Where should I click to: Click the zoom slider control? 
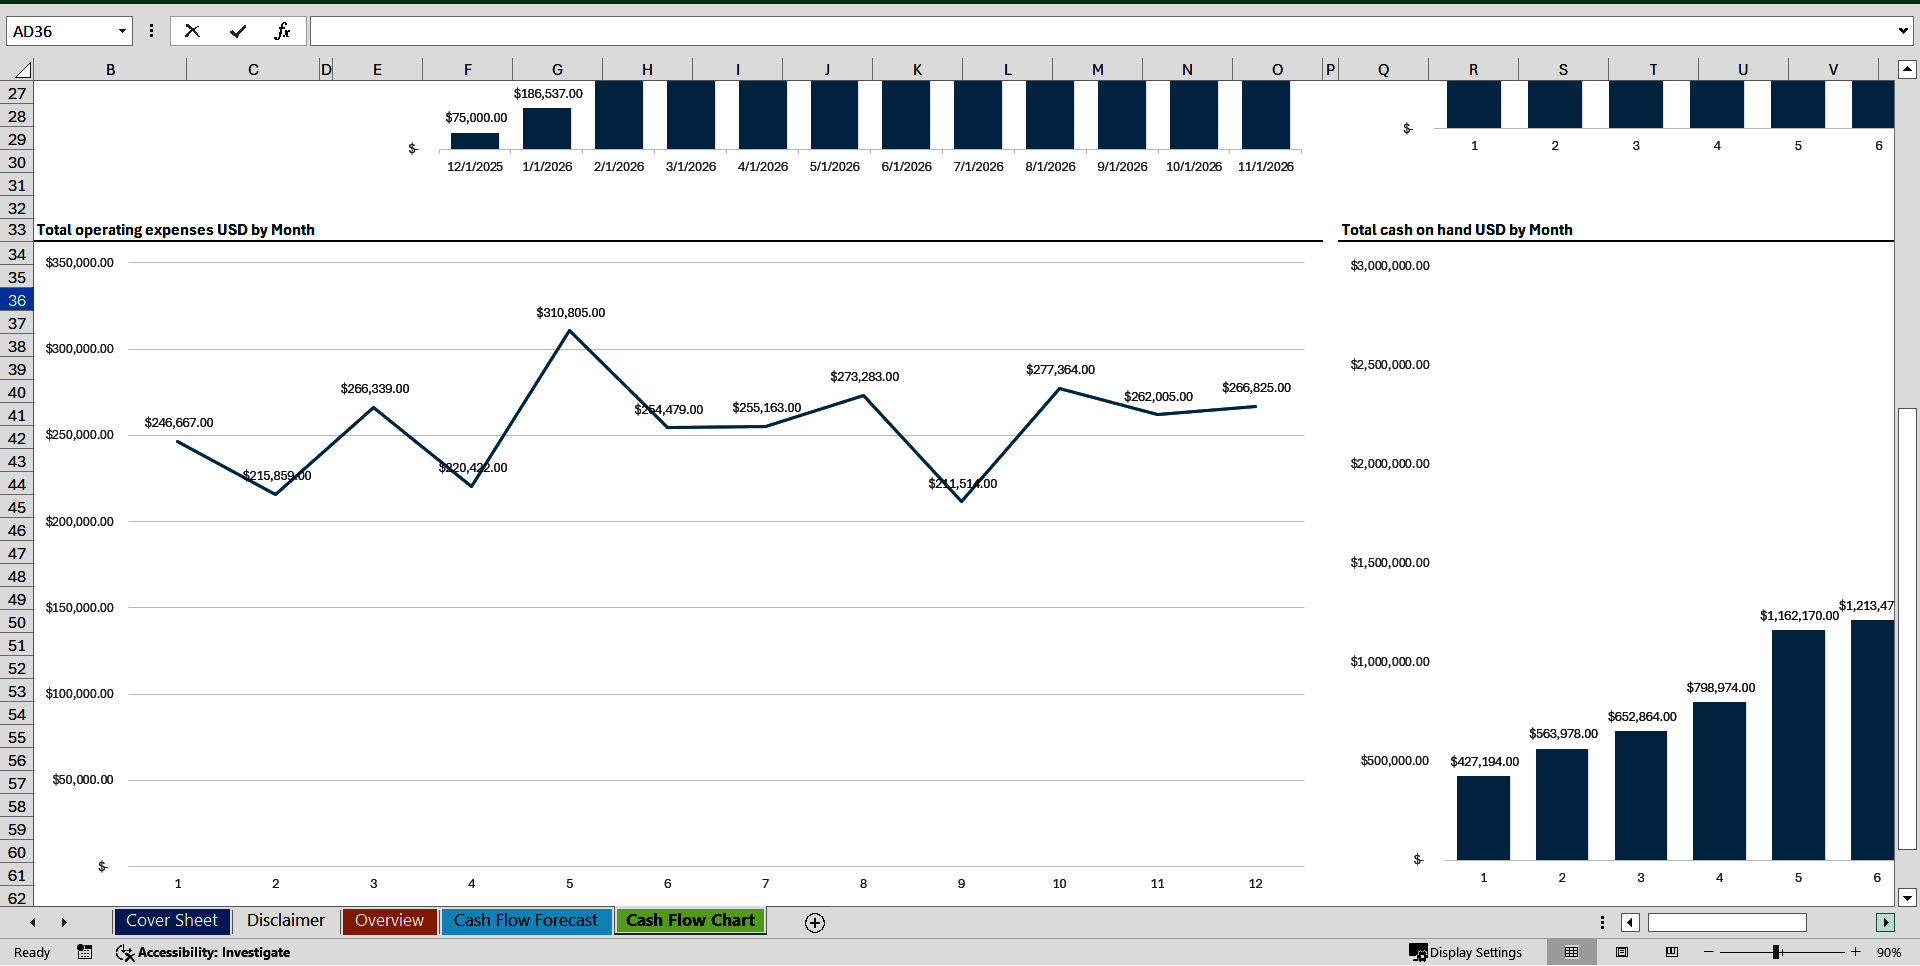click(1778, 952)
